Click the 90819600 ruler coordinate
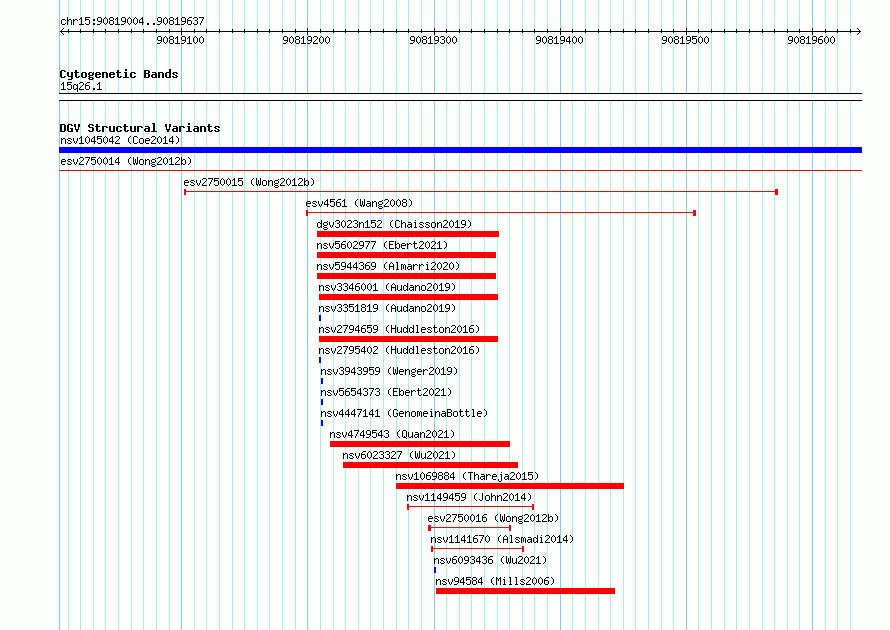This screenshot has width=890, height=630. (811, 40)
